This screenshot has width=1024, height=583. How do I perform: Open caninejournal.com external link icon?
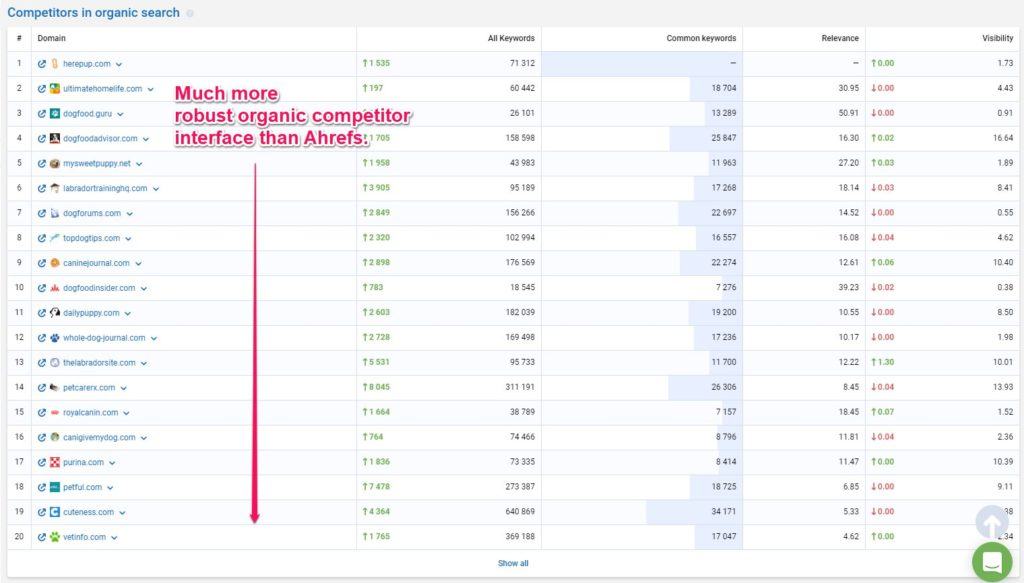[42, 263]
